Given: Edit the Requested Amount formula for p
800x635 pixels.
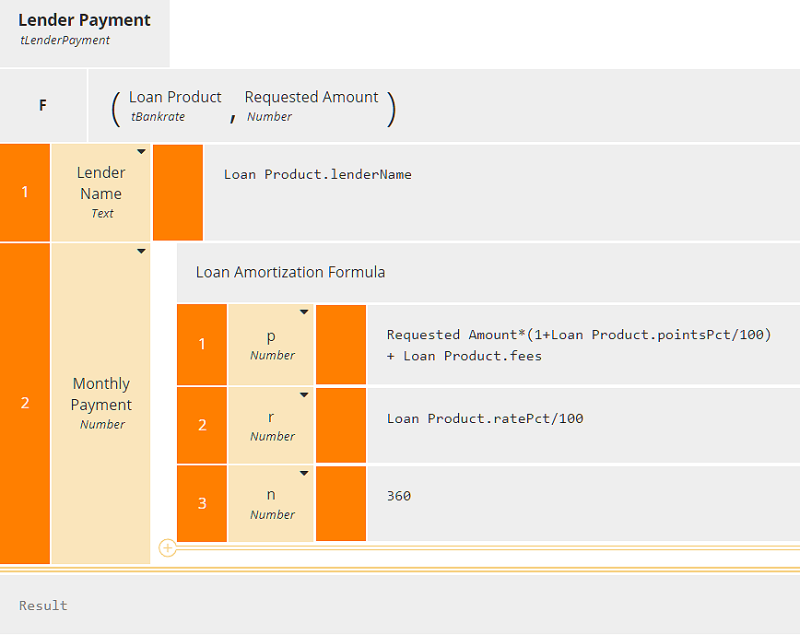Looking at the screenshot, I should pos(578,345).
